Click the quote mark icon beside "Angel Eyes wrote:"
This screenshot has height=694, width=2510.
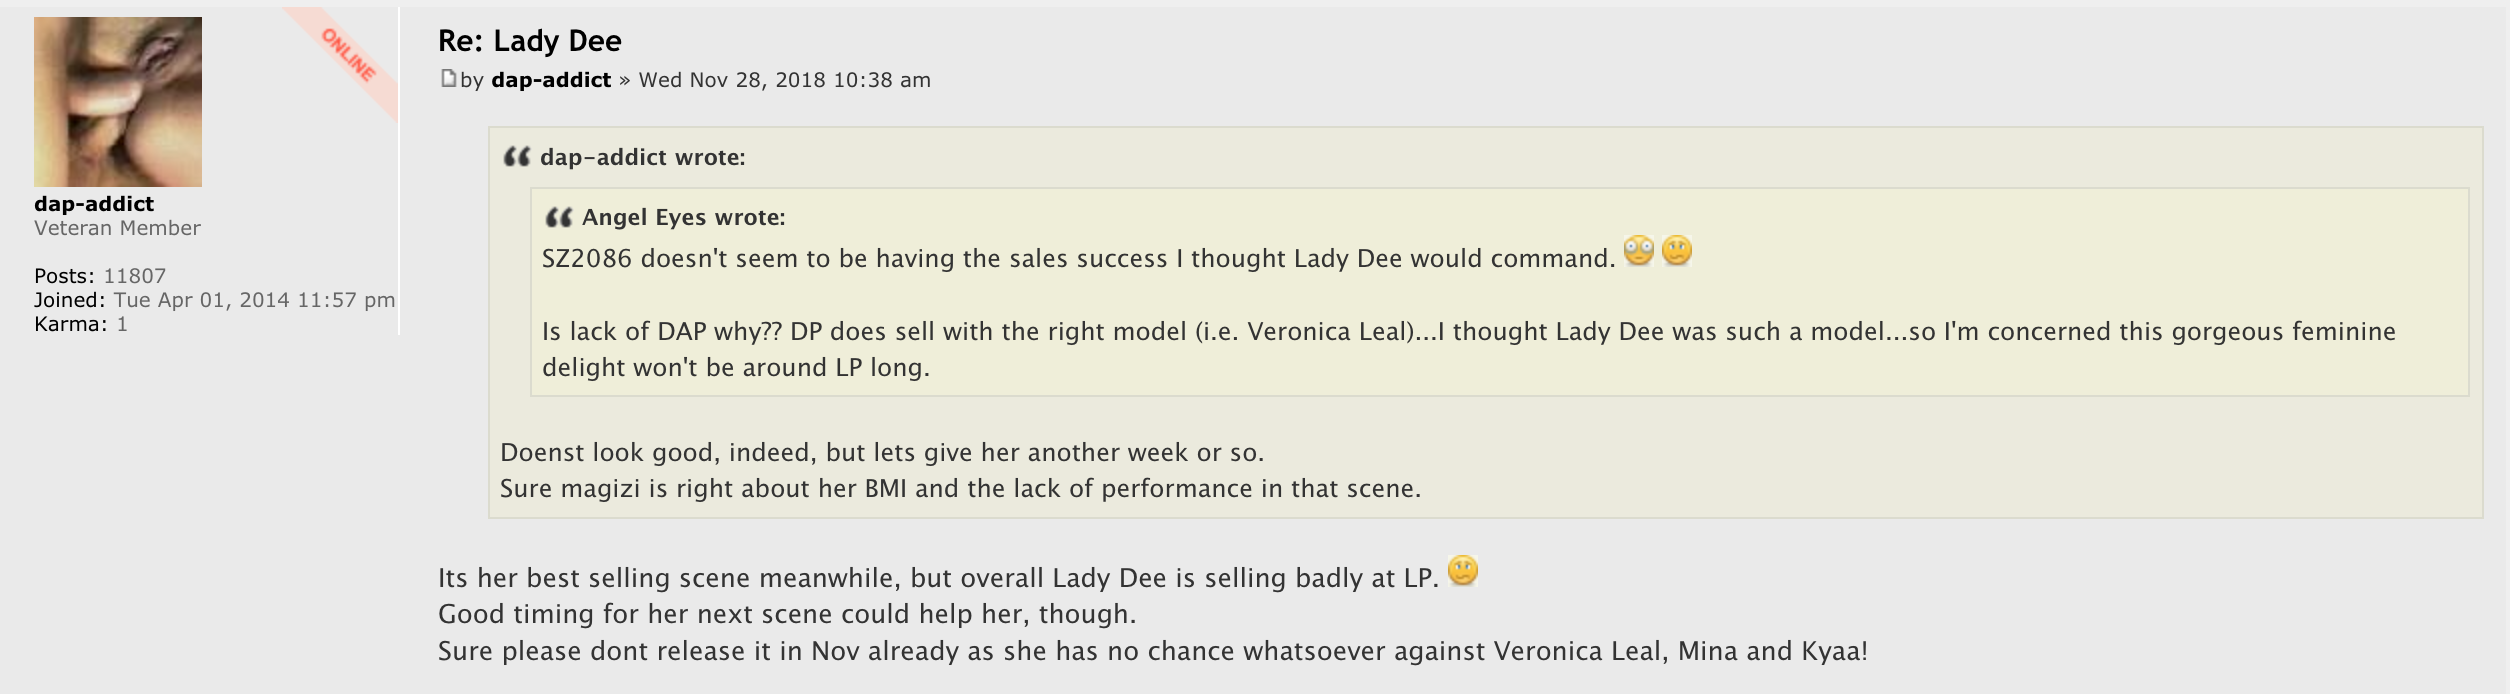(x=558, y=217)
